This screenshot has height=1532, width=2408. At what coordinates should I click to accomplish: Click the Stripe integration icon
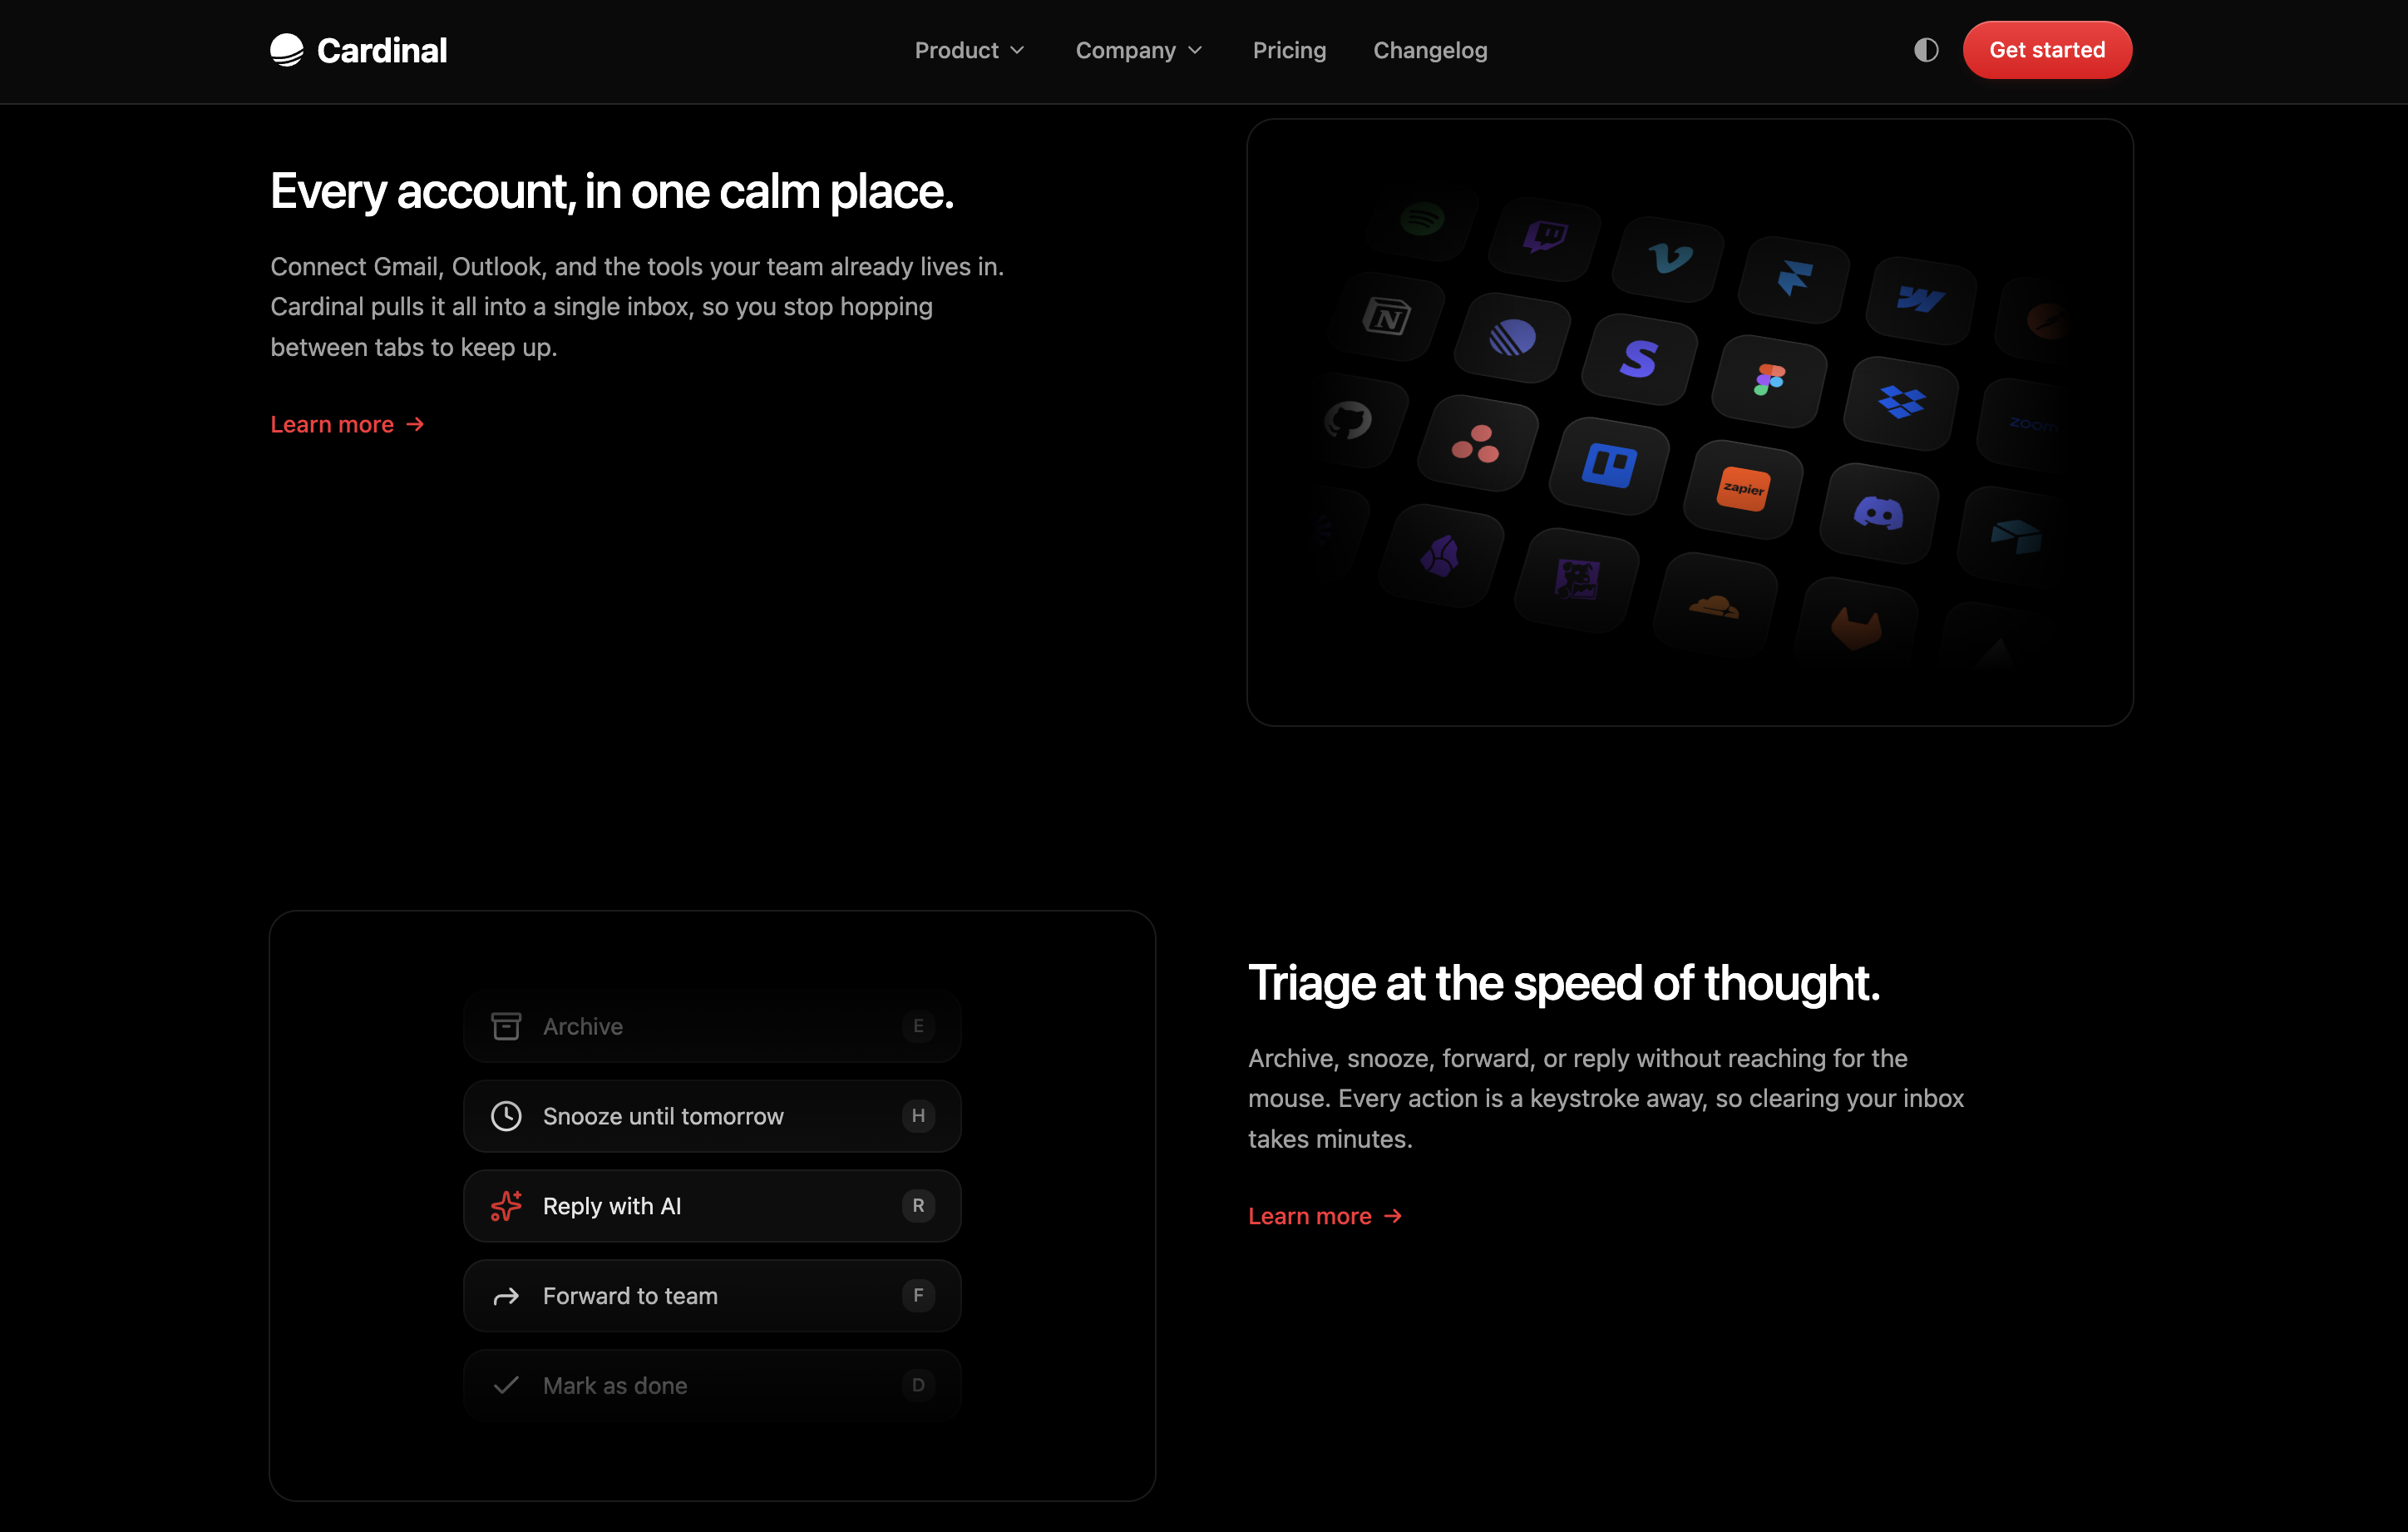pos(1640,359)
